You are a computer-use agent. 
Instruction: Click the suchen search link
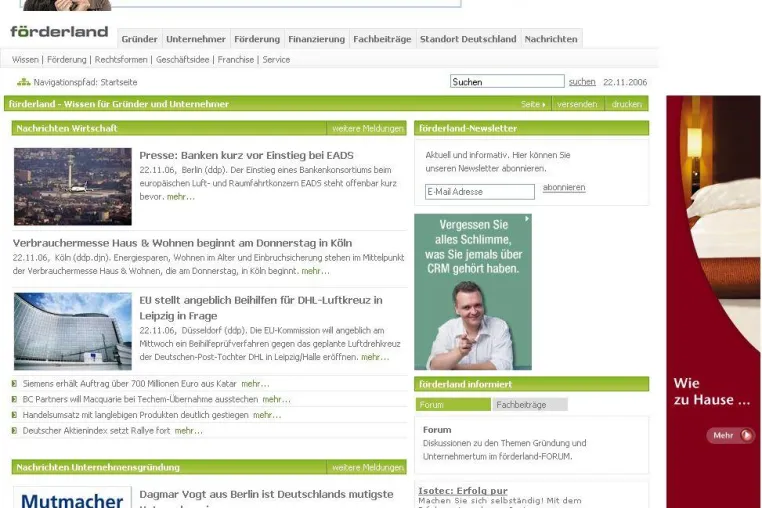(582, 82)
